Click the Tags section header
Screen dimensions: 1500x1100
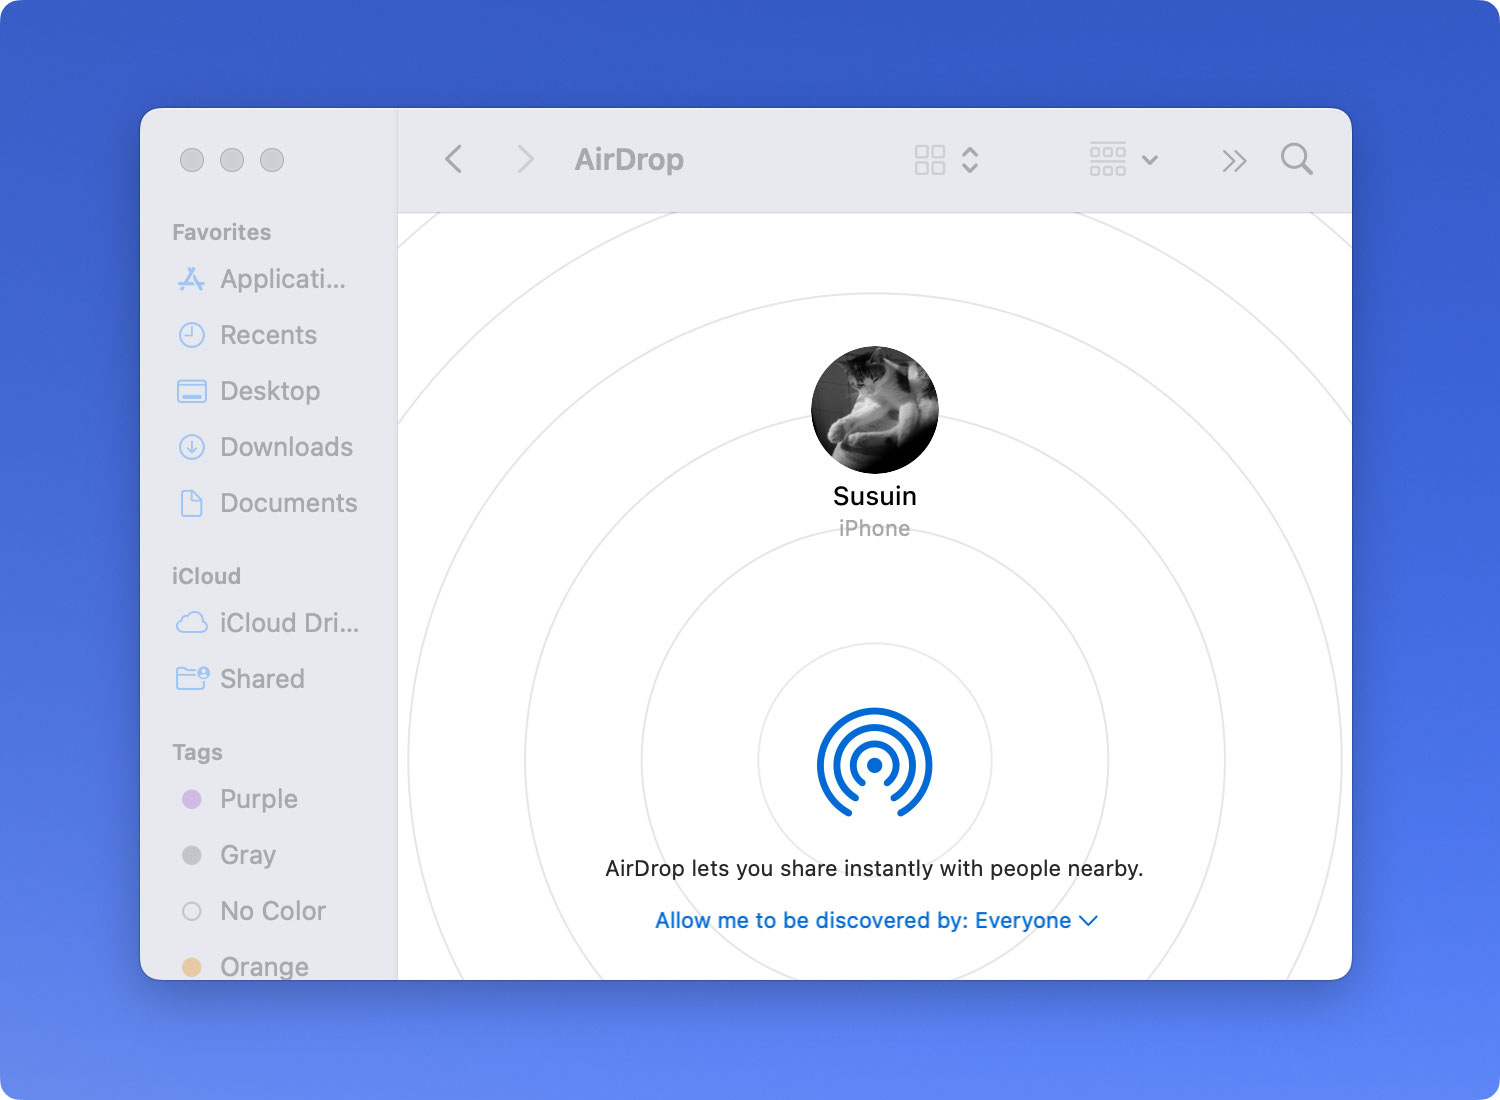[197, 752]
